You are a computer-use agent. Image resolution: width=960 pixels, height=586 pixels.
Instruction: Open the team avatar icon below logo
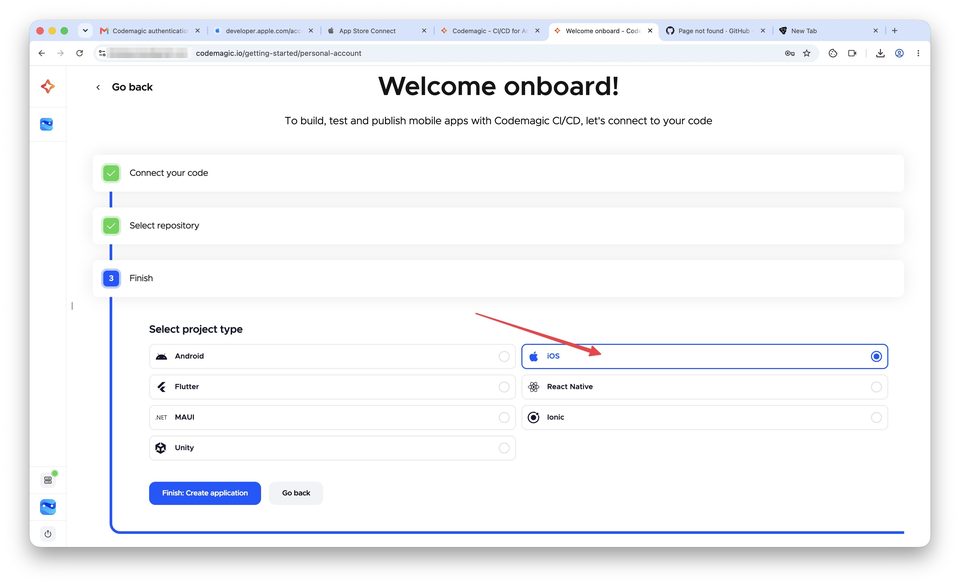[47, 124]
